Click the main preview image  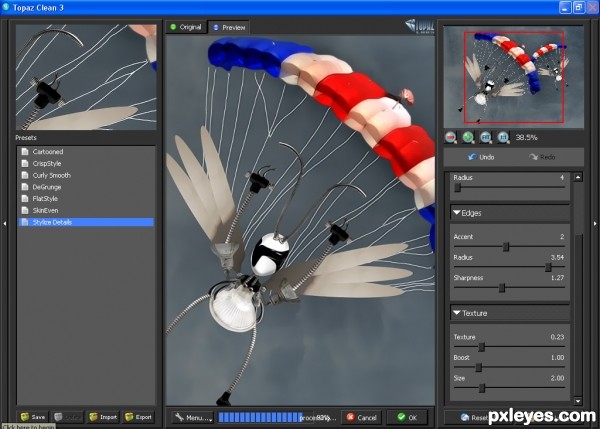(x=300, y=220)
